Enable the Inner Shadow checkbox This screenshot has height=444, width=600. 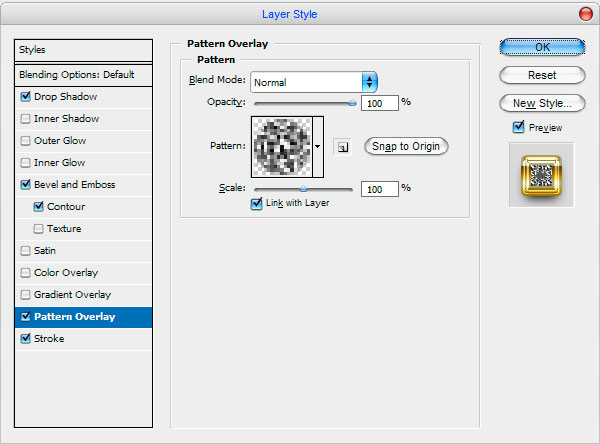[26, 119]
